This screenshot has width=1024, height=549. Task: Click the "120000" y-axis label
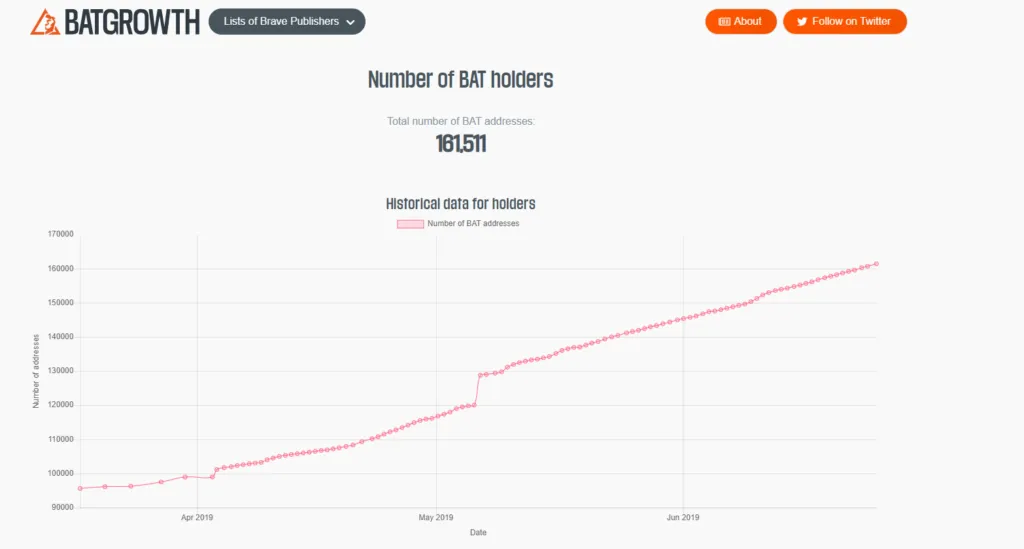tap(61, 405)
